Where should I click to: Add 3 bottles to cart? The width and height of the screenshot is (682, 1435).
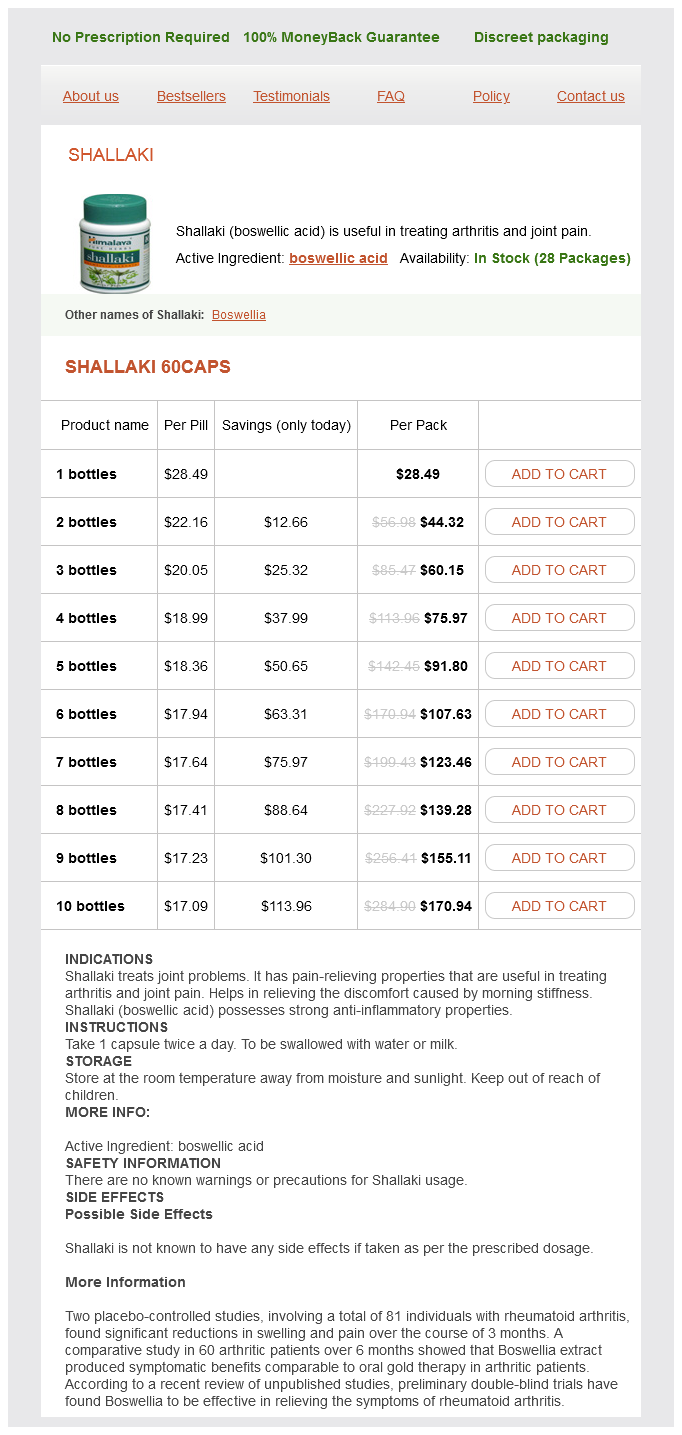[559, 570]
